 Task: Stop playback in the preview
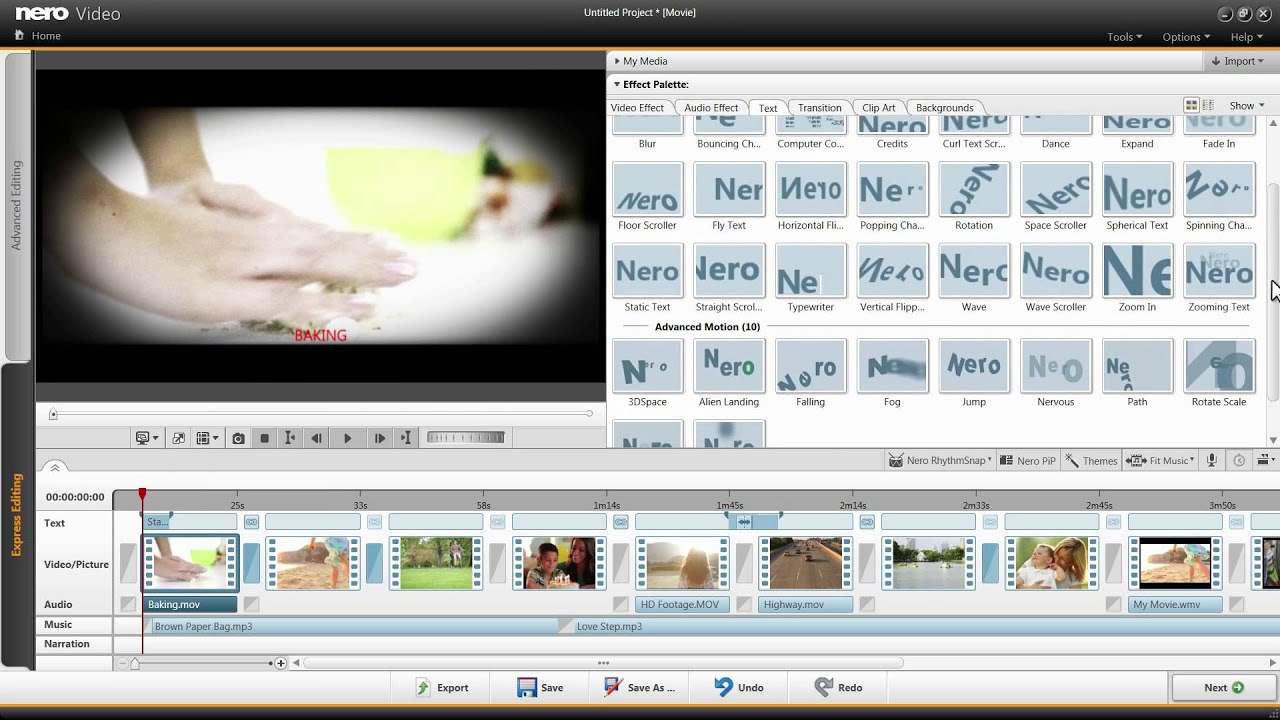(264, 438)
